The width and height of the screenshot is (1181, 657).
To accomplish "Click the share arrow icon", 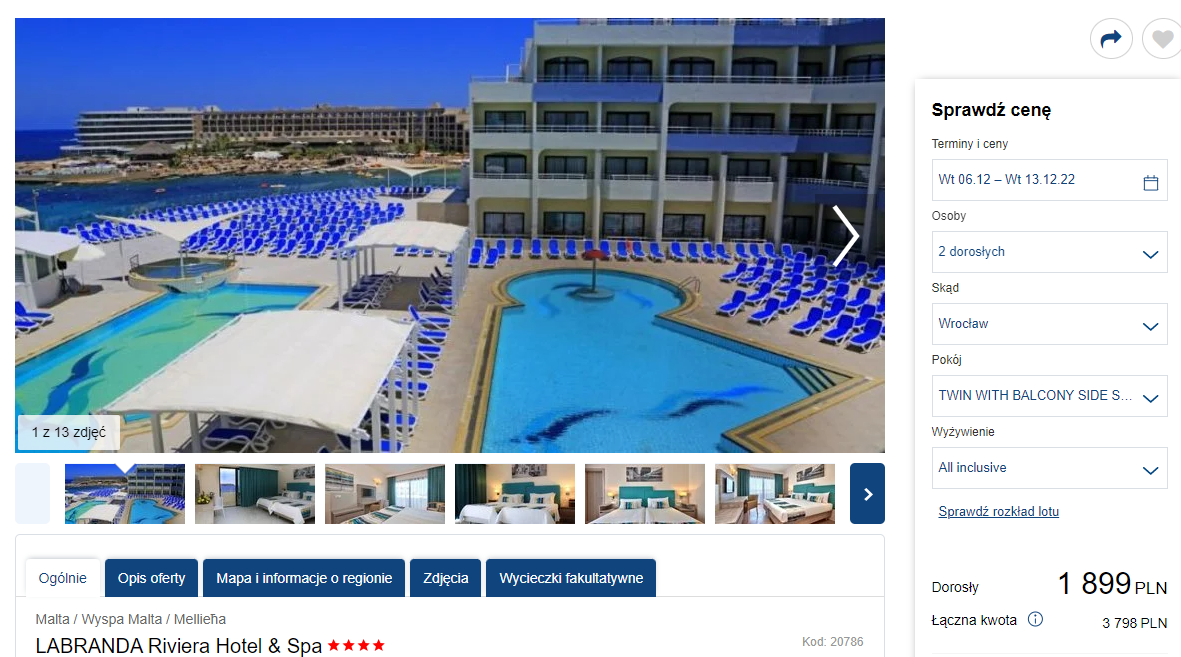I will pos(1111,38).
